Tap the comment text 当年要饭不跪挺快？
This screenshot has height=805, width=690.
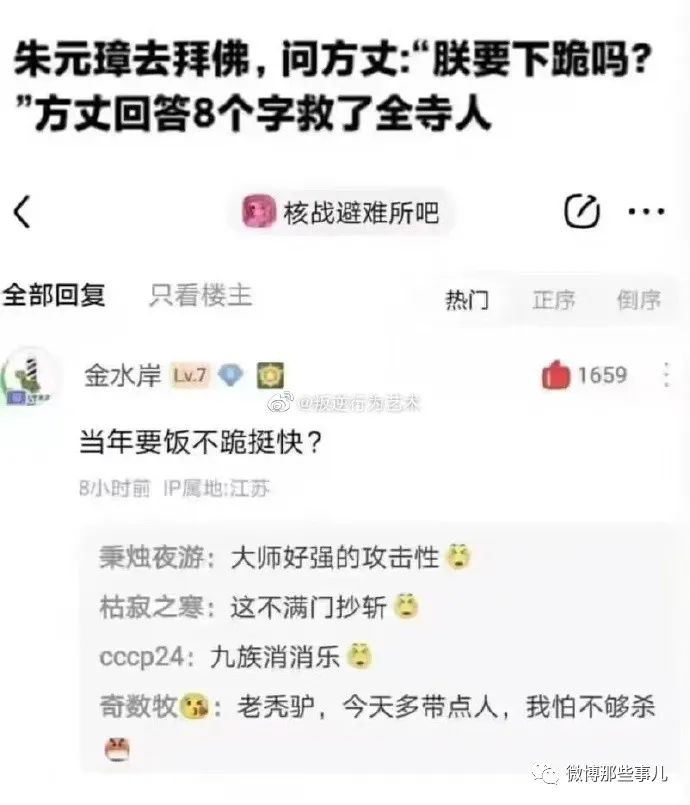click(x=201, y=442)
